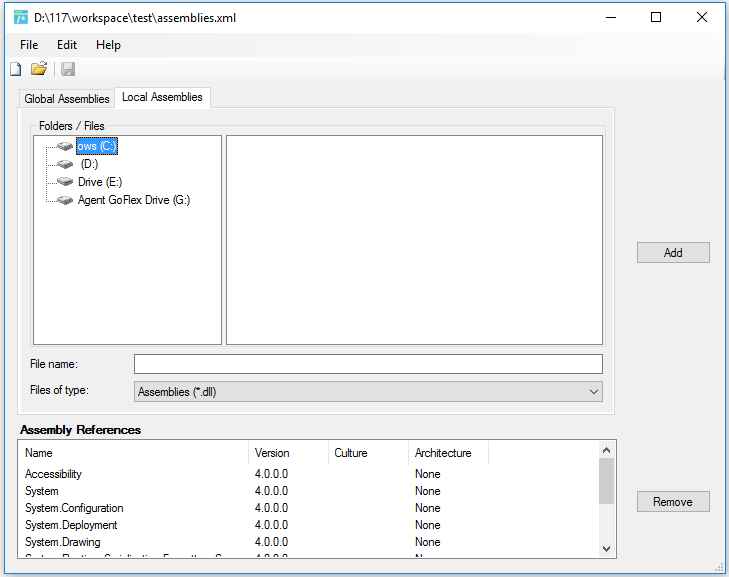Open the Files of type dropdown
The width and height of the screenshot is (729, 577).
[x=368, y=392]
